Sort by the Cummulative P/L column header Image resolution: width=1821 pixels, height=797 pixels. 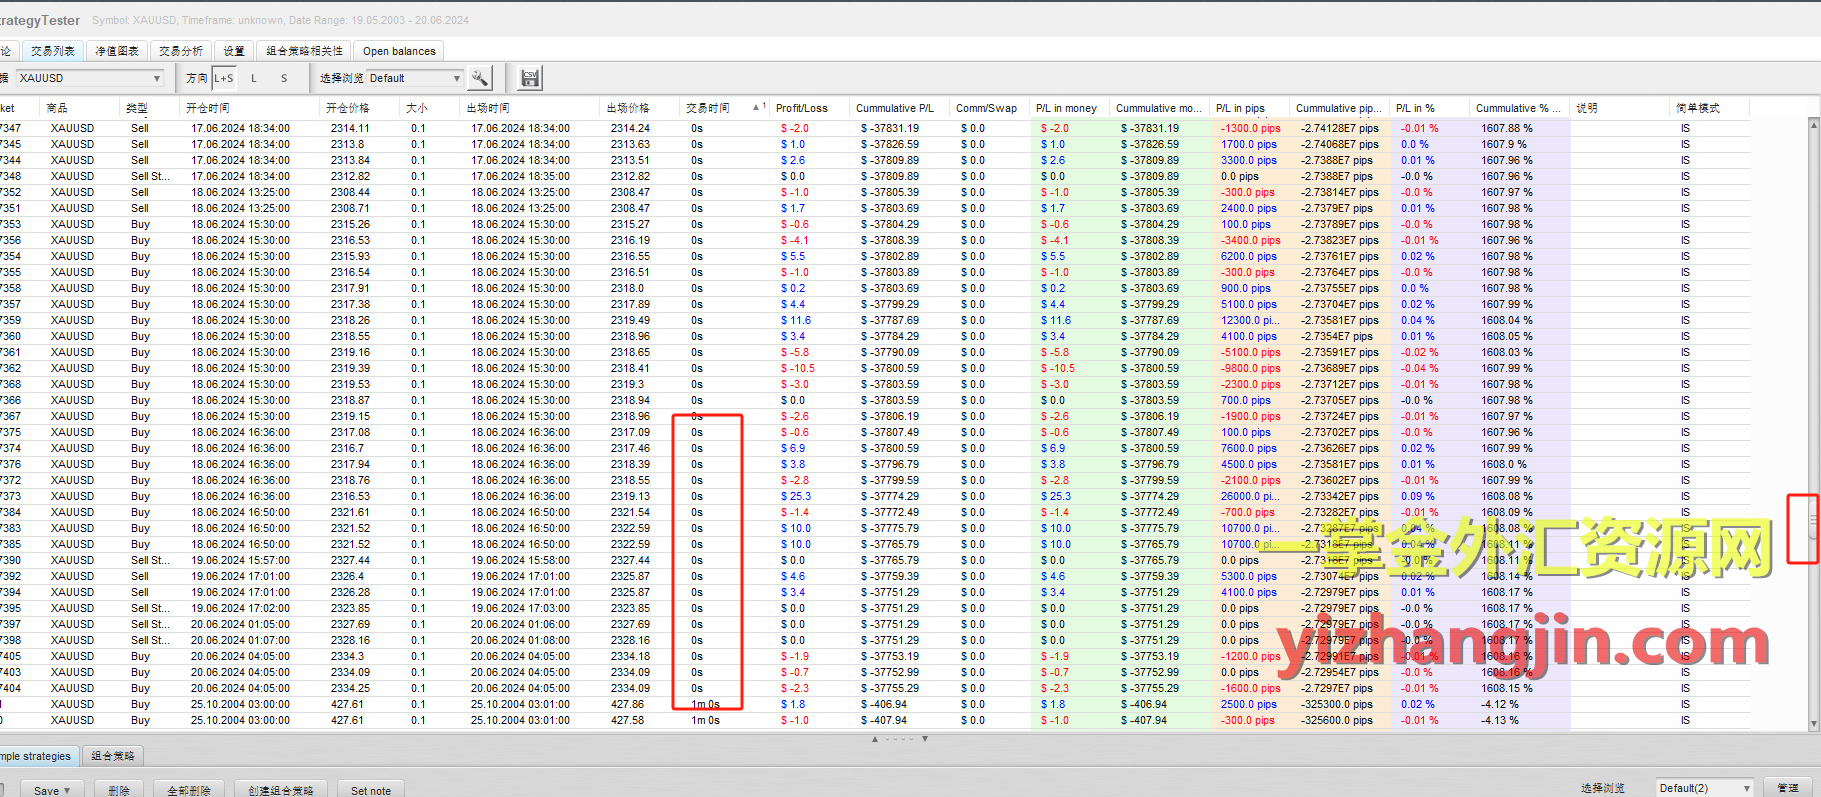pos(900,108)
